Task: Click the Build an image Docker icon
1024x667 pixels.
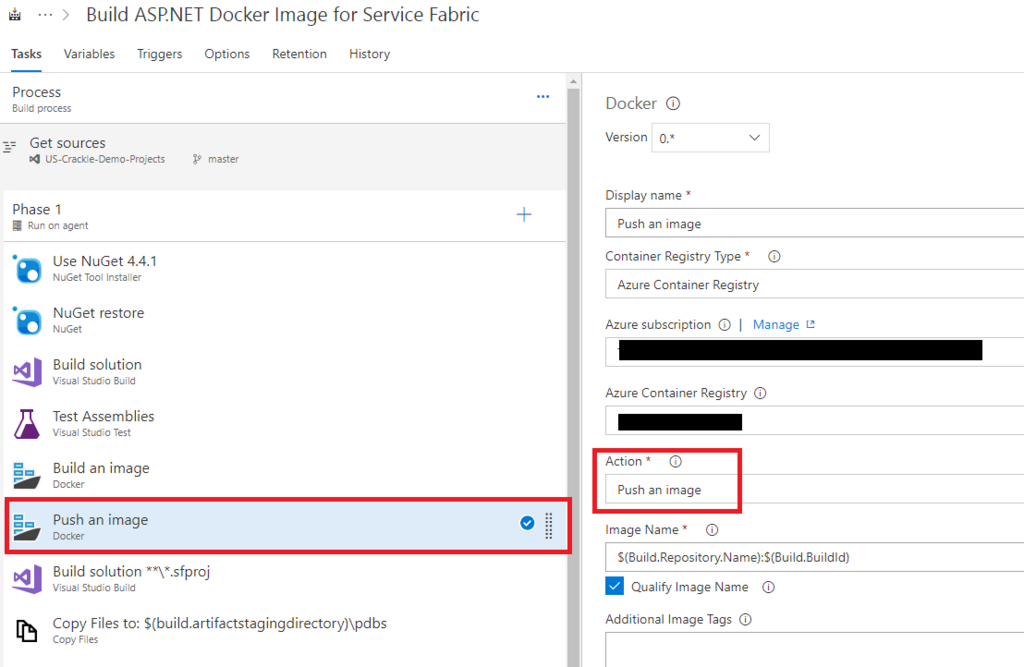Action: tap(27, 476)
